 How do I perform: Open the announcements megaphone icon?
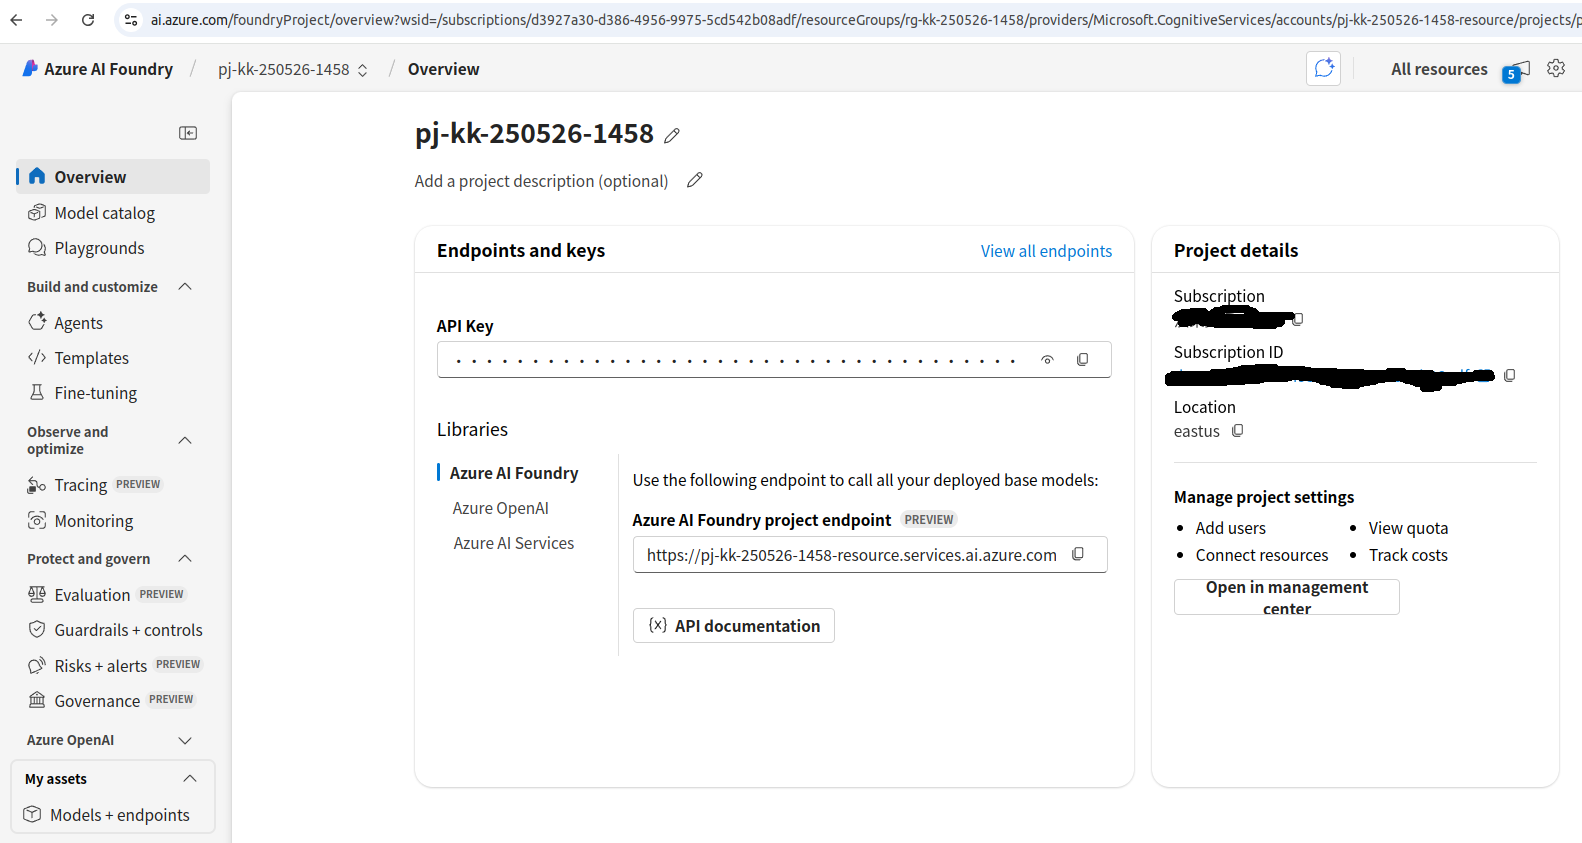pyautogui.click(x=1516, y=71)
